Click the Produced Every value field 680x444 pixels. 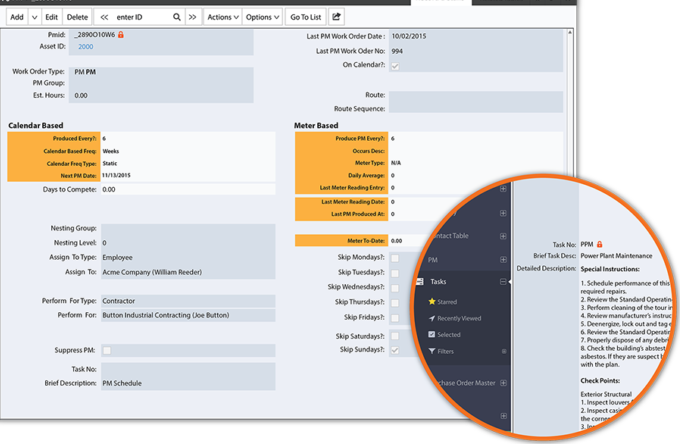pos(188,139)
